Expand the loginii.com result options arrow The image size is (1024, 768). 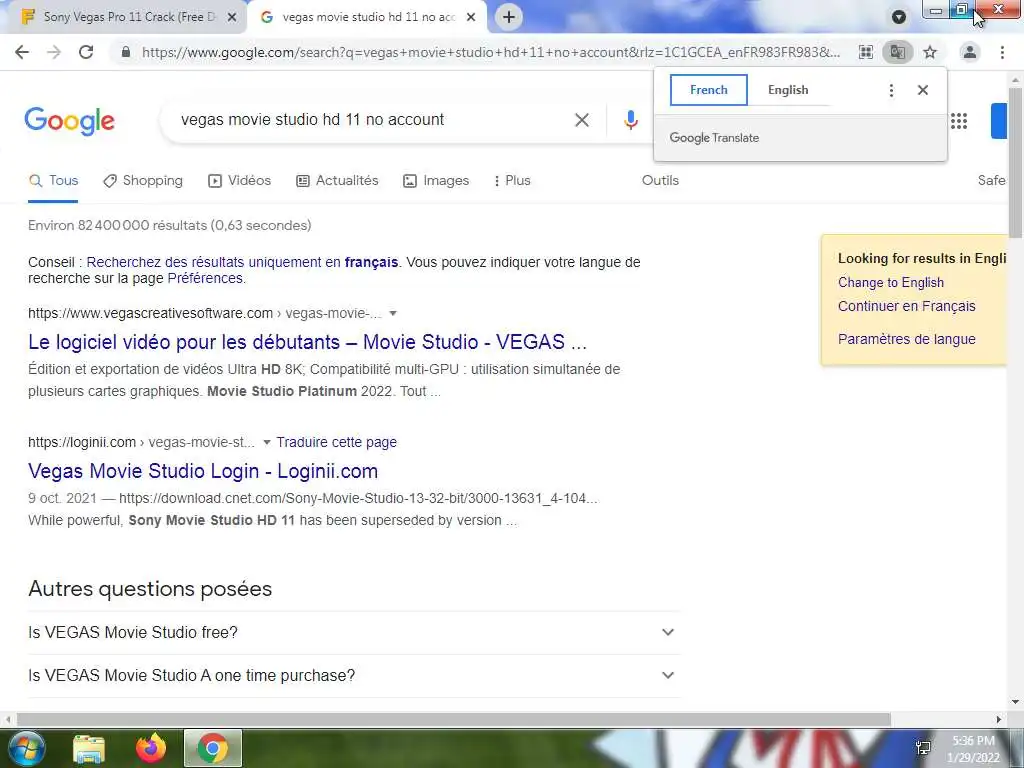(x=266, y=443)
